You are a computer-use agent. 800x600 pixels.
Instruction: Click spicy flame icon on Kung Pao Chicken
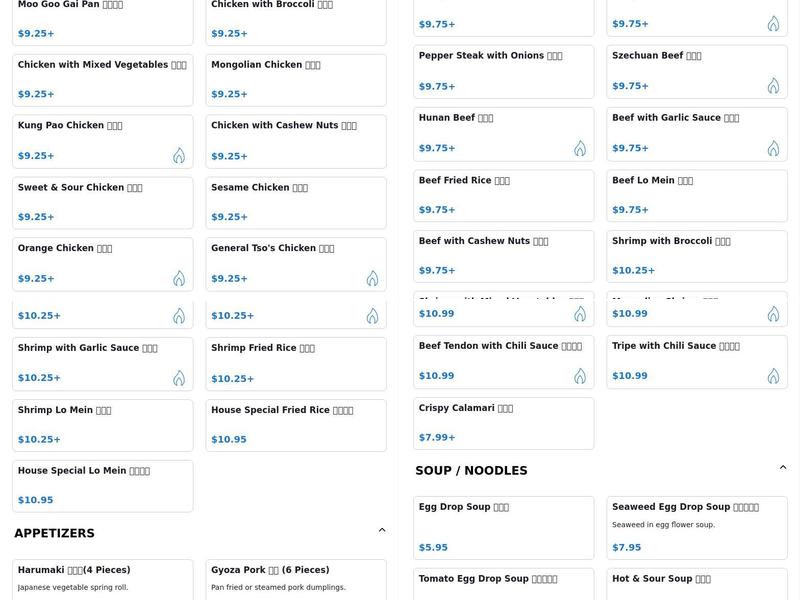[179, 156]
